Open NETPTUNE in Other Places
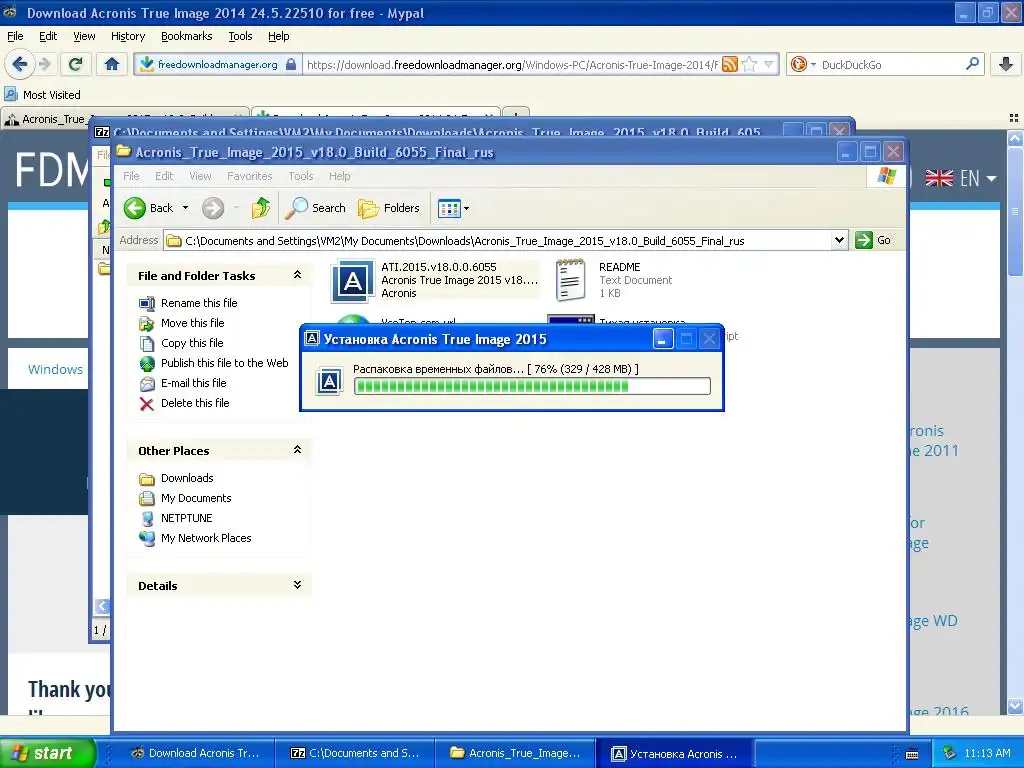This screenshot has height=768, width=1024. click(x=186, y=518)
